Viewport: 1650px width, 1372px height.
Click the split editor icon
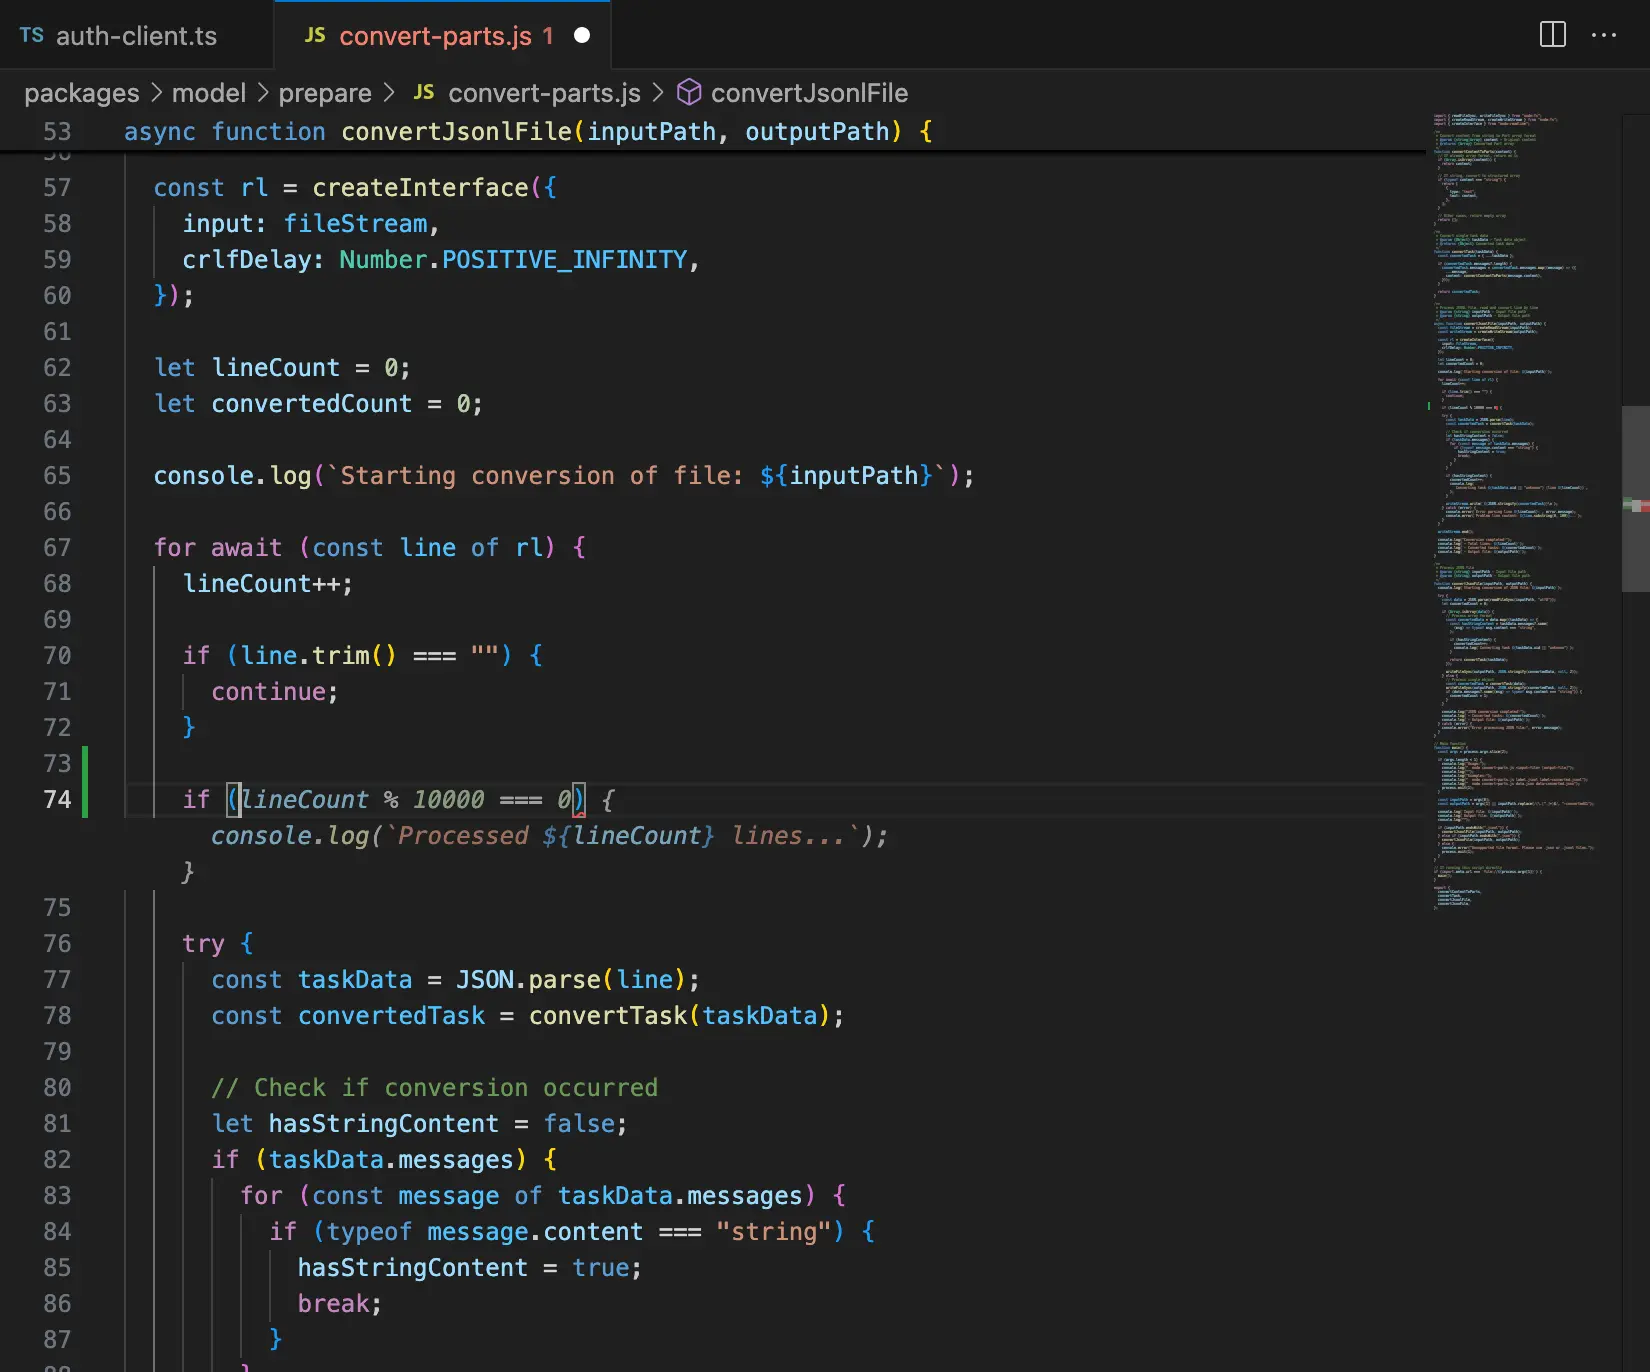pos(1553,34)
